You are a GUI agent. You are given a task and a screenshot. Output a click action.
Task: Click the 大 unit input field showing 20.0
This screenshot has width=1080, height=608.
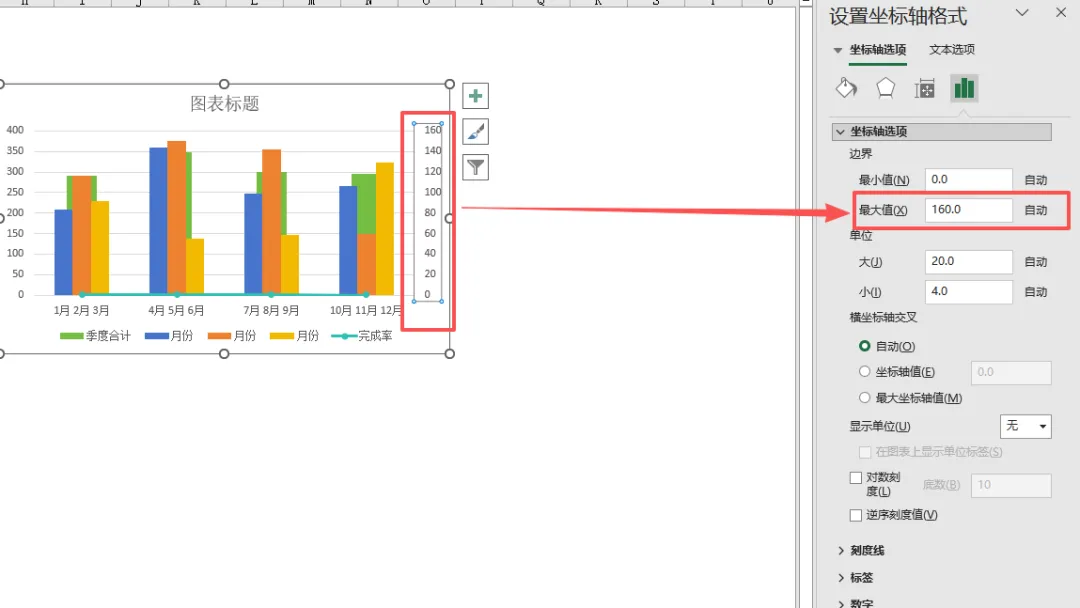click(x=968, y=262)
